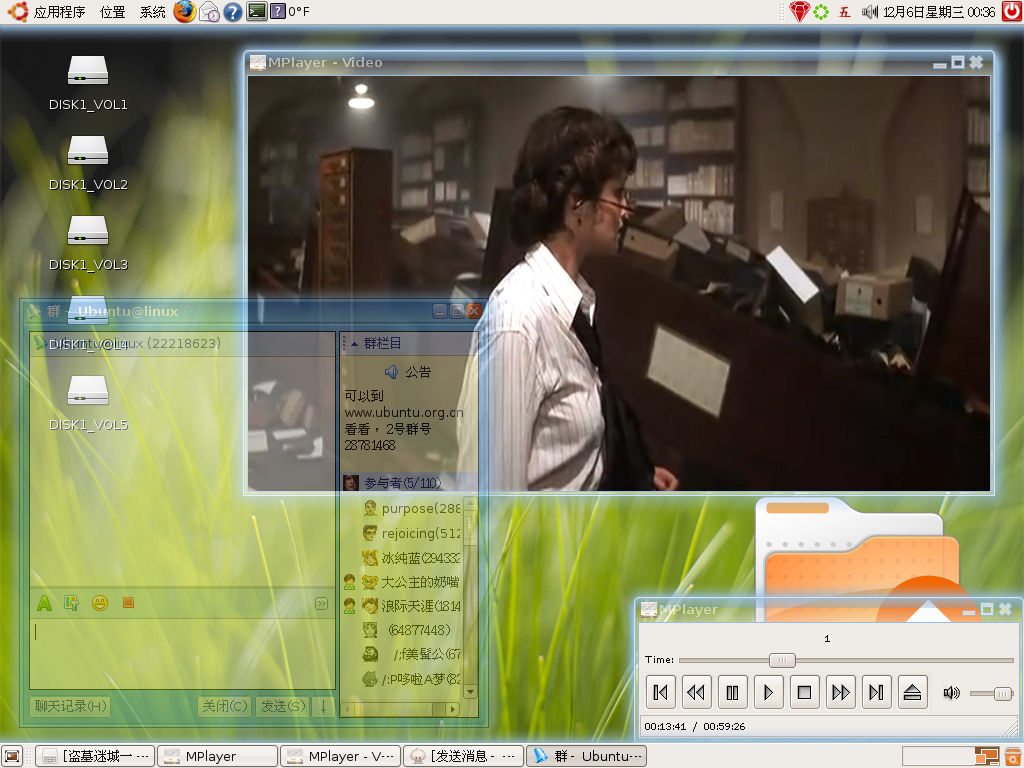The image size is (1024, 768).
Task: Click the MPlayer eject button
Action: coord(912,692)
